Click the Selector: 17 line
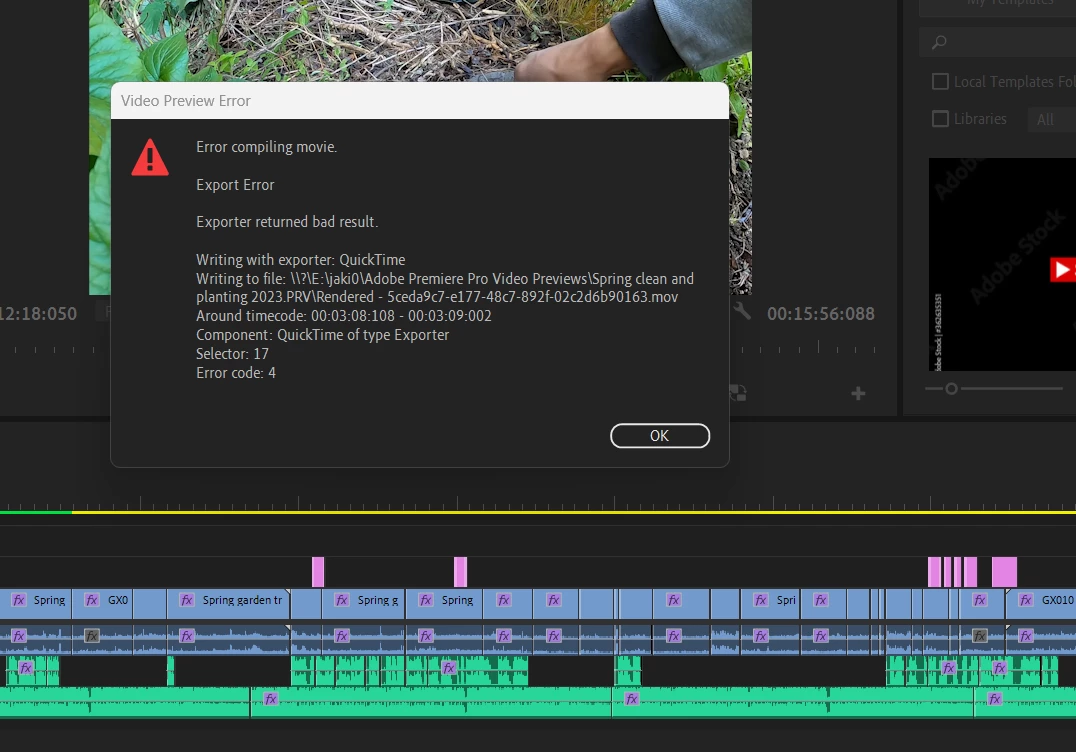The height and width of the screenshot is (752, 1076). tap(233, 354)
